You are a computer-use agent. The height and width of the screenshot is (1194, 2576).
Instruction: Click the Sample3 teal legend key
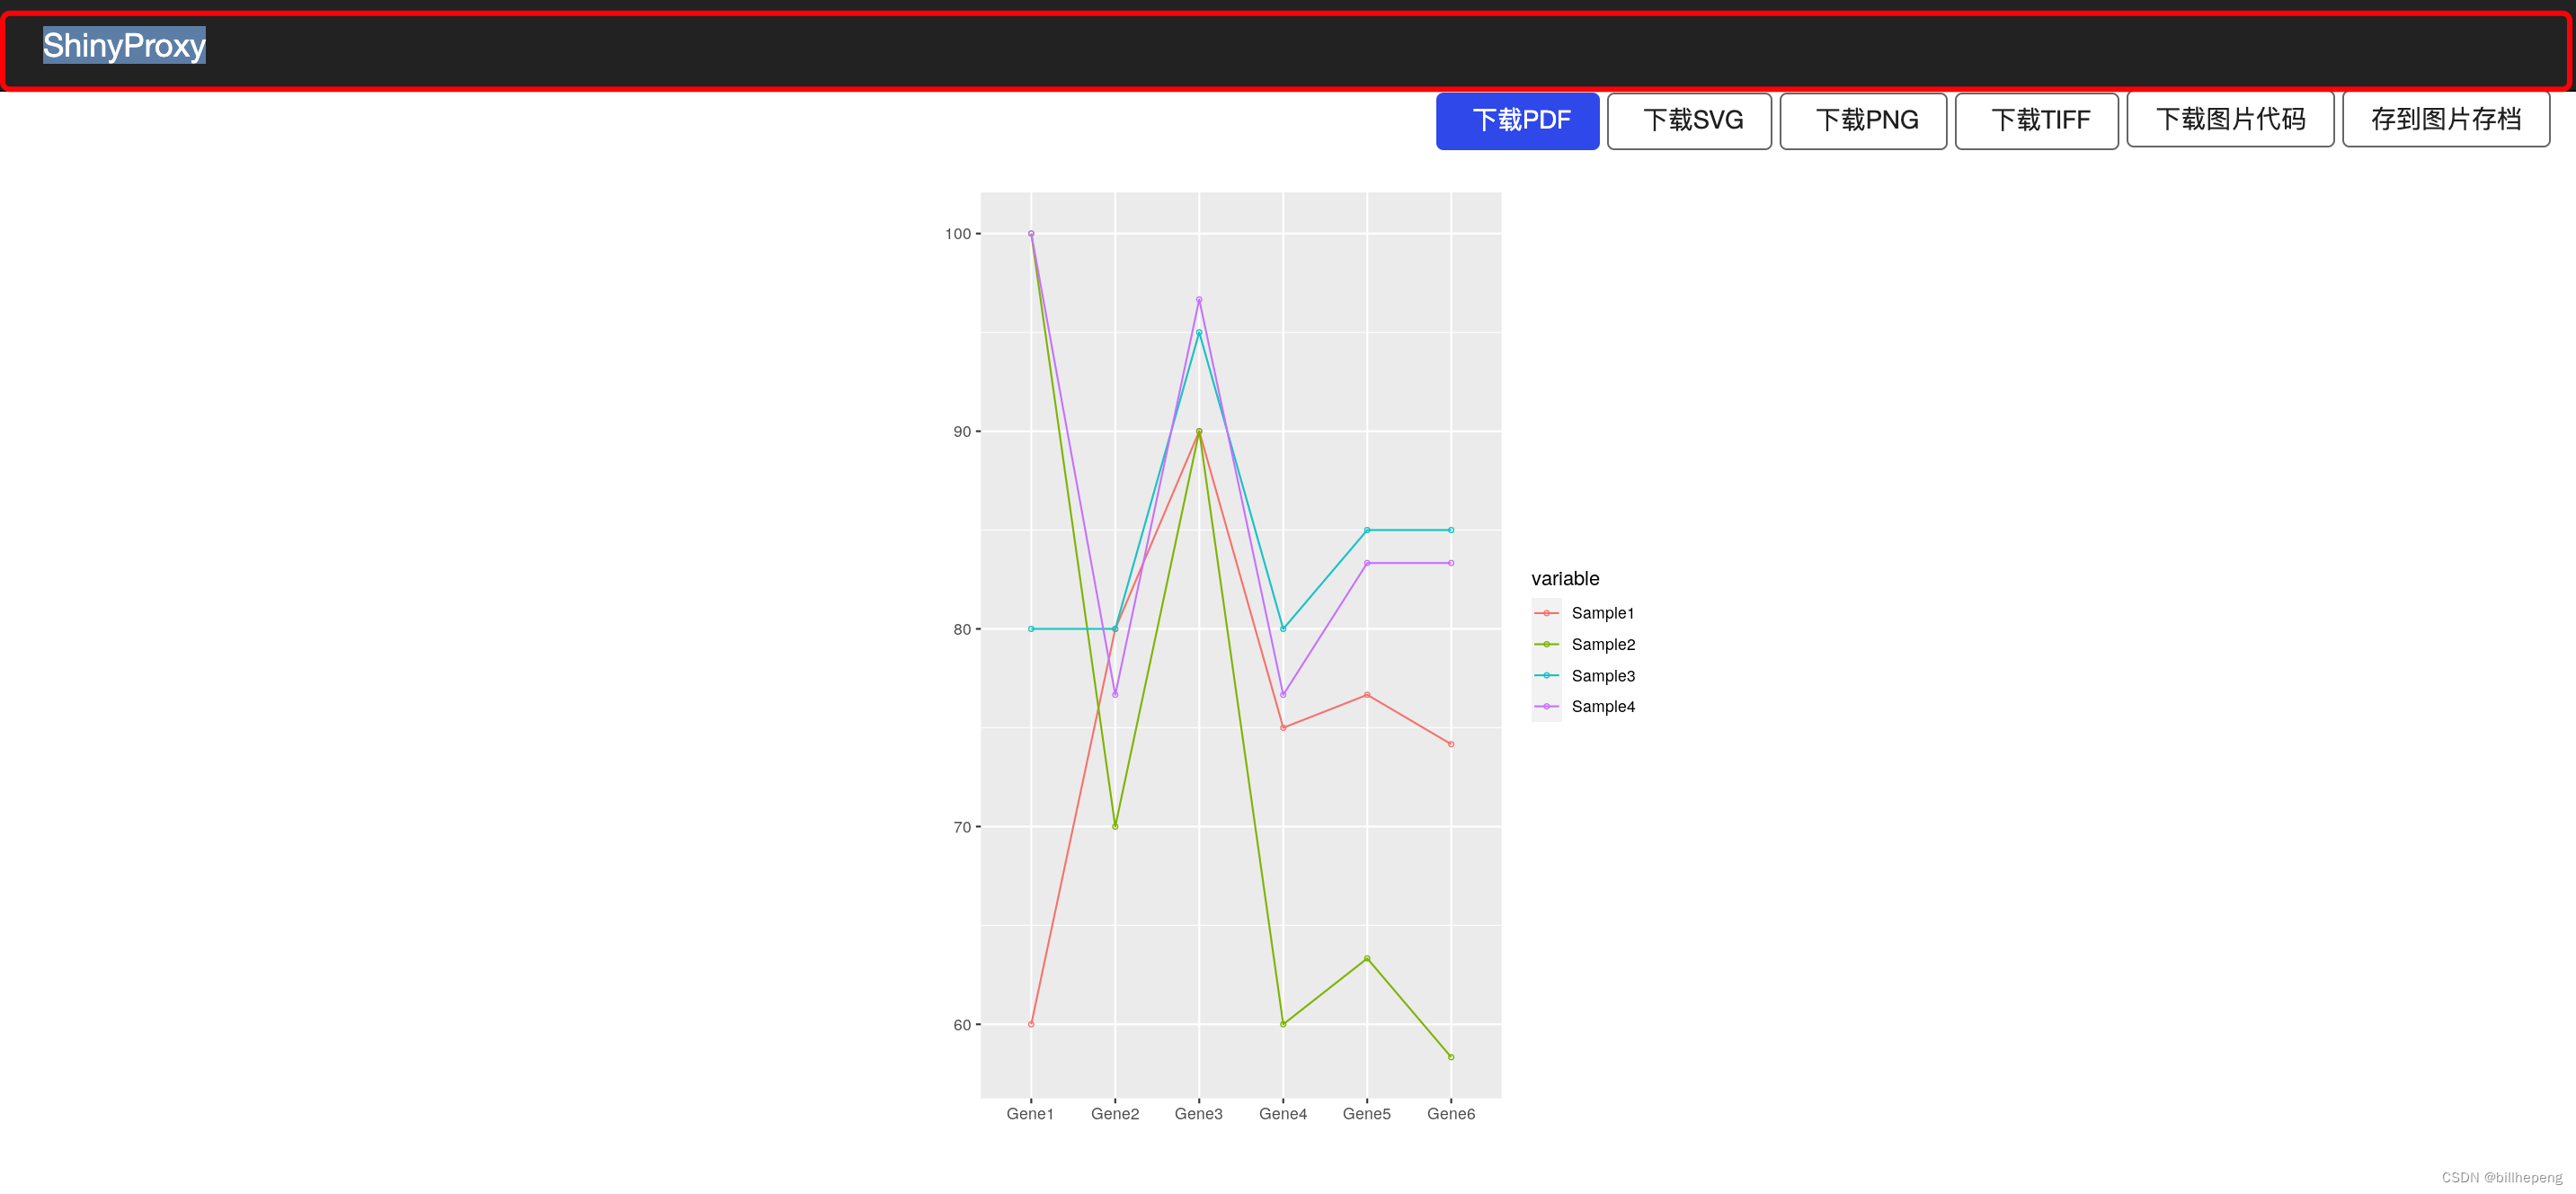click(x=1546, y=675)
